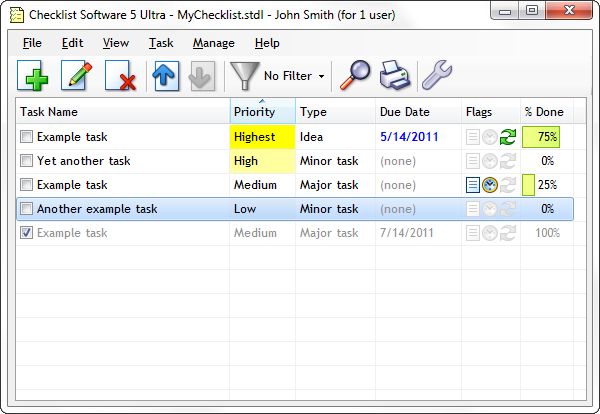Click the recurrence flag icon in the 25% done row
600x414 pixels.
tap(508, 185)
